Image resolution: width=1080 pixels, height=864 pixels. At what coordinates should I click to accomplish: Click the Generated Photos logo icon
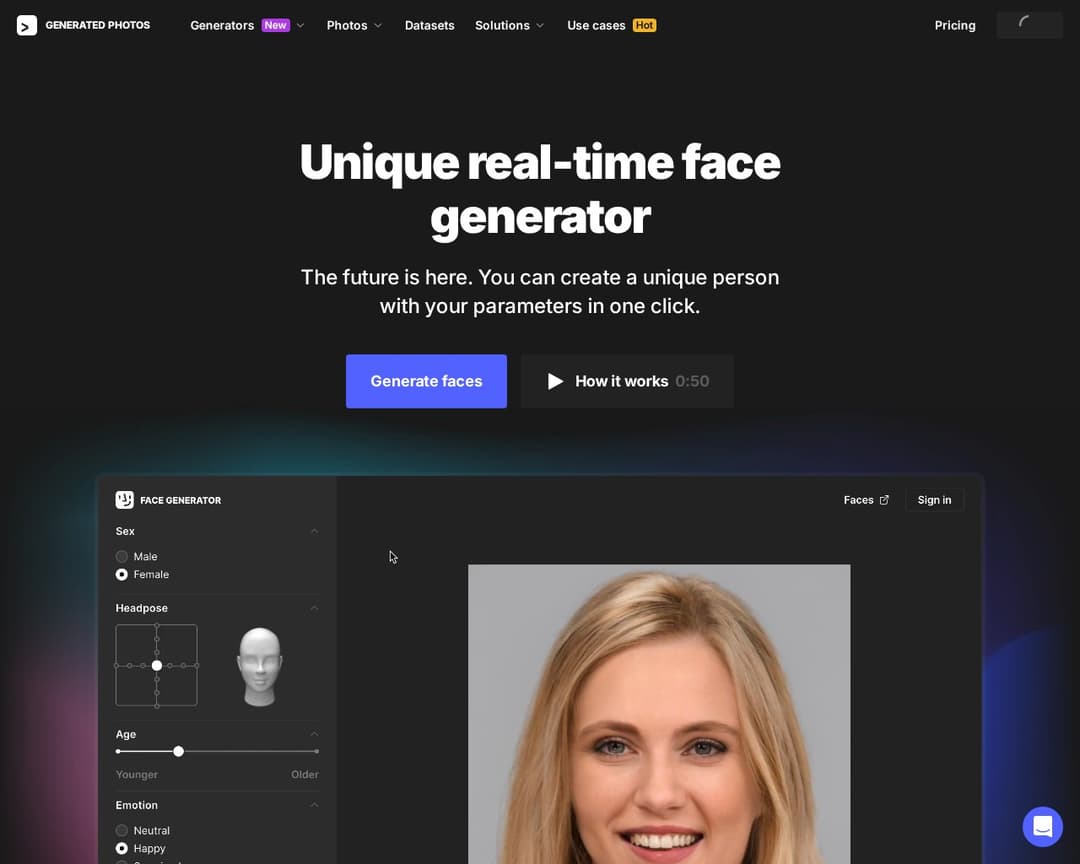[x=27, y=25]
